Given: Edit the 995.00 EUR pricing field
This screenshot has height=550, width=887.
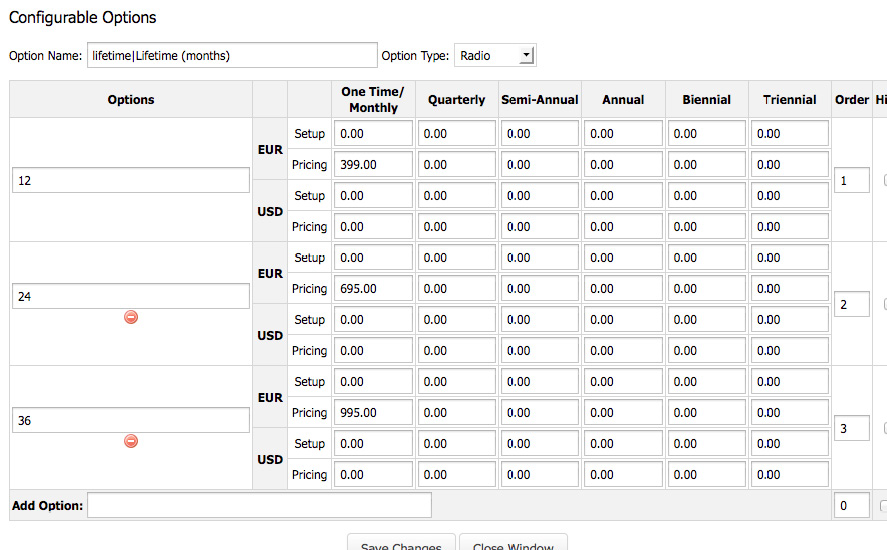Looking at the screenshot, I should pos(373,412).
